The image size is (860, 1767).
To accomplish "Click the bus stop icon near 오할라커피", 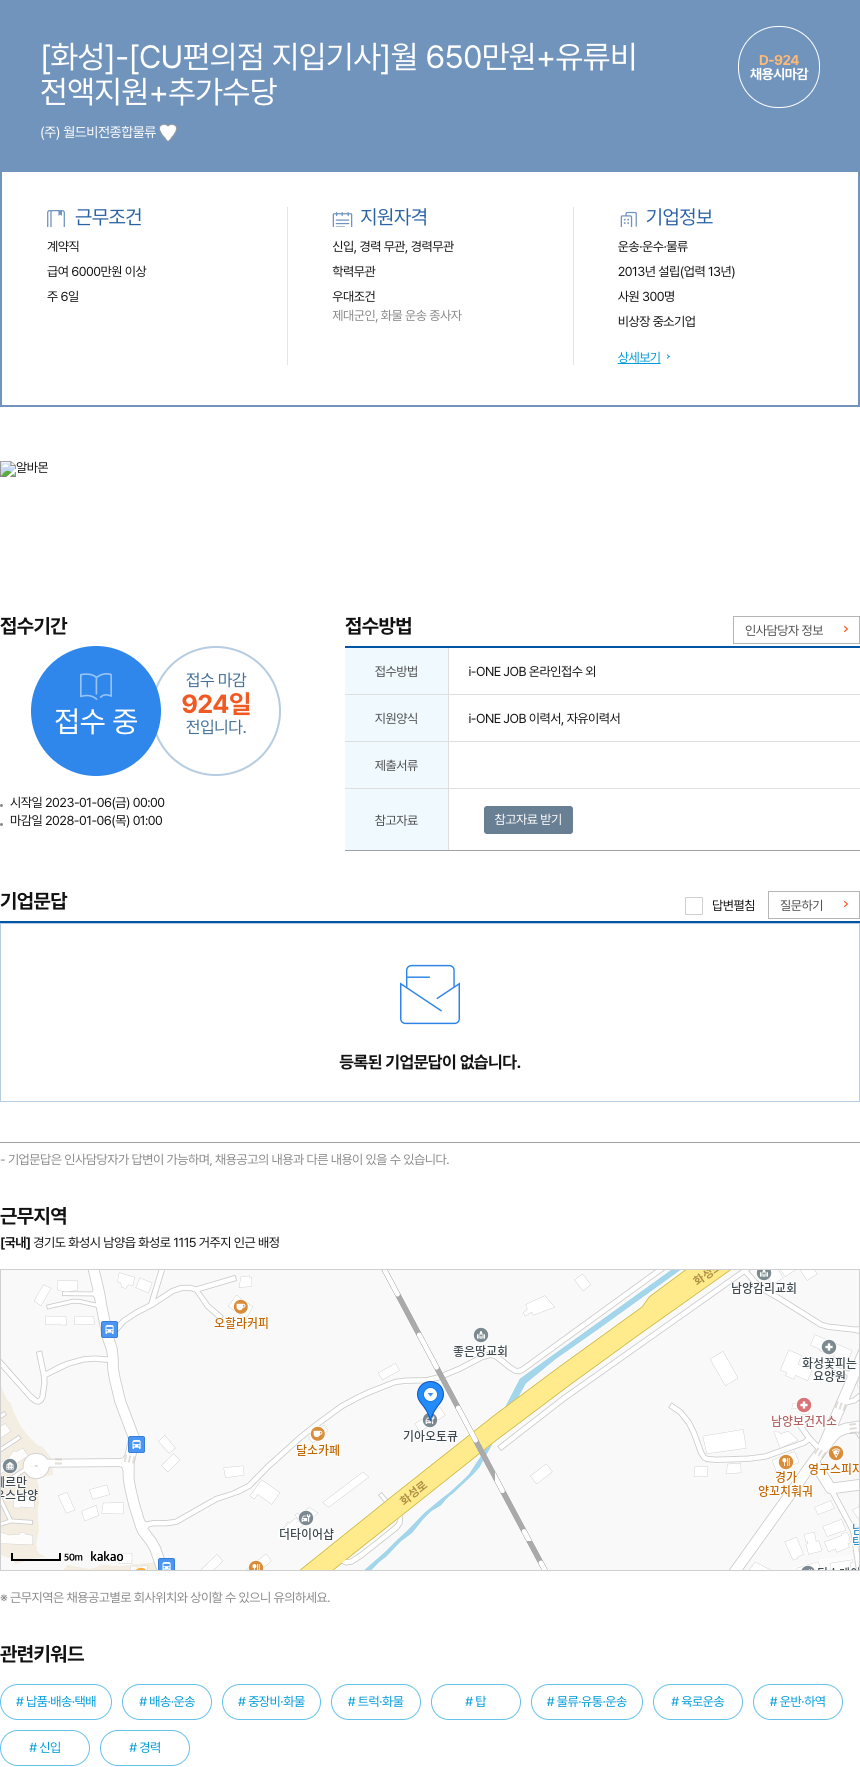I will tap(110, 1329).
